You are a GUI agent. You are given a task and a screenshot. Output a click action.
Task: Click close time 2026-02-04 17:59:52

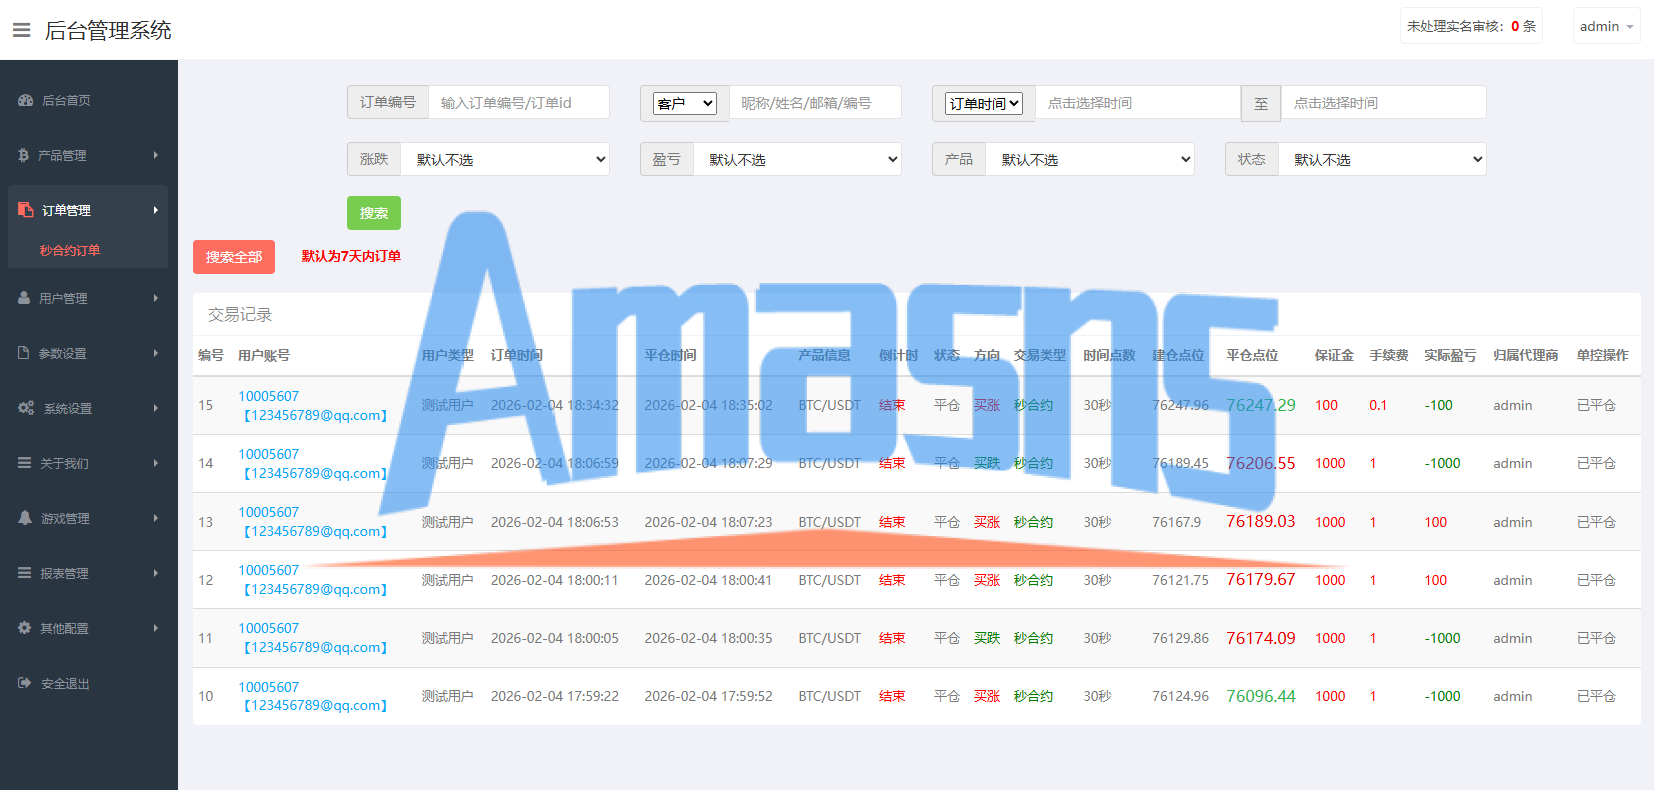pyautogui.click(x=708, y=696)
